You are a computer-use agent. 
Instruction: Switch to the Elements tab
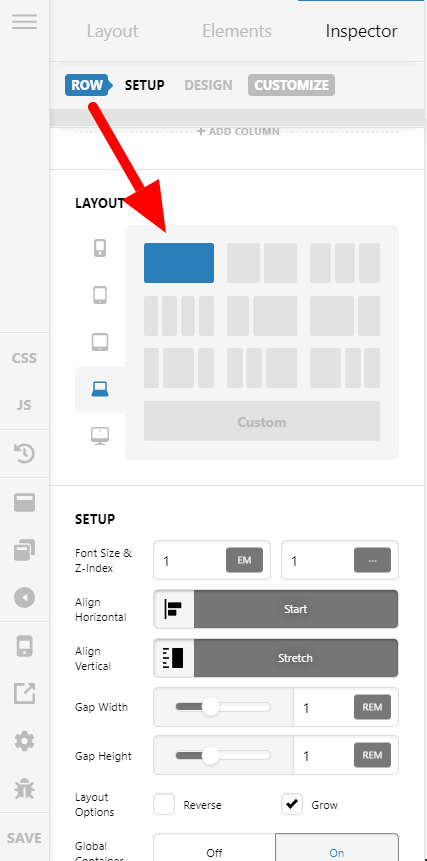(237, 31)
